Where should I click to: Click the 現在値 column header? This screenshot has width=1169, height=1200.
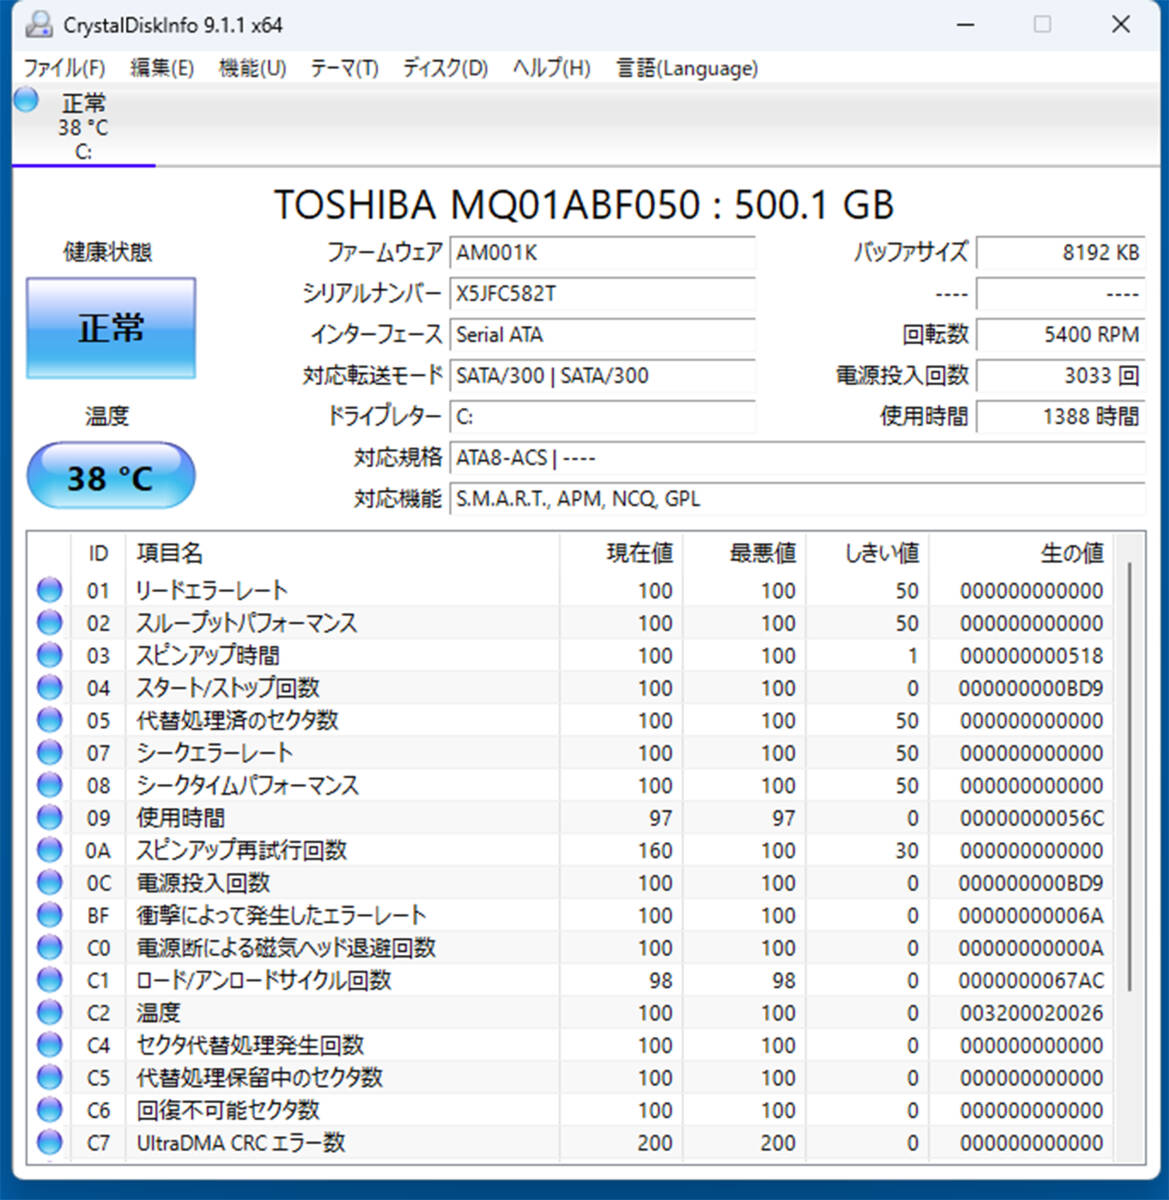point(620,553)
